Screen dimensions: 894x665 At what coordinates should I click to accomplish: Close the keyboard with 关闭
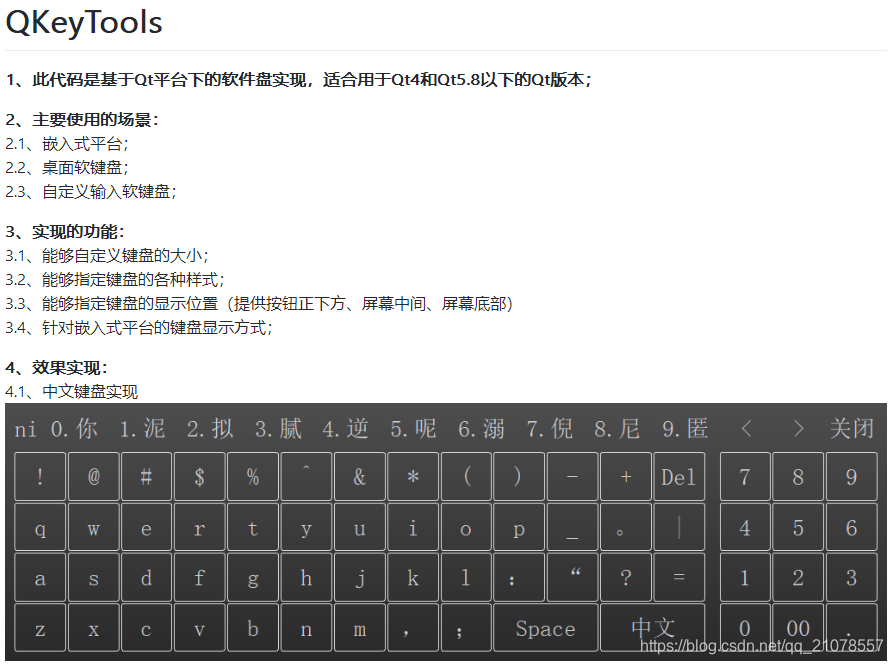852,428
